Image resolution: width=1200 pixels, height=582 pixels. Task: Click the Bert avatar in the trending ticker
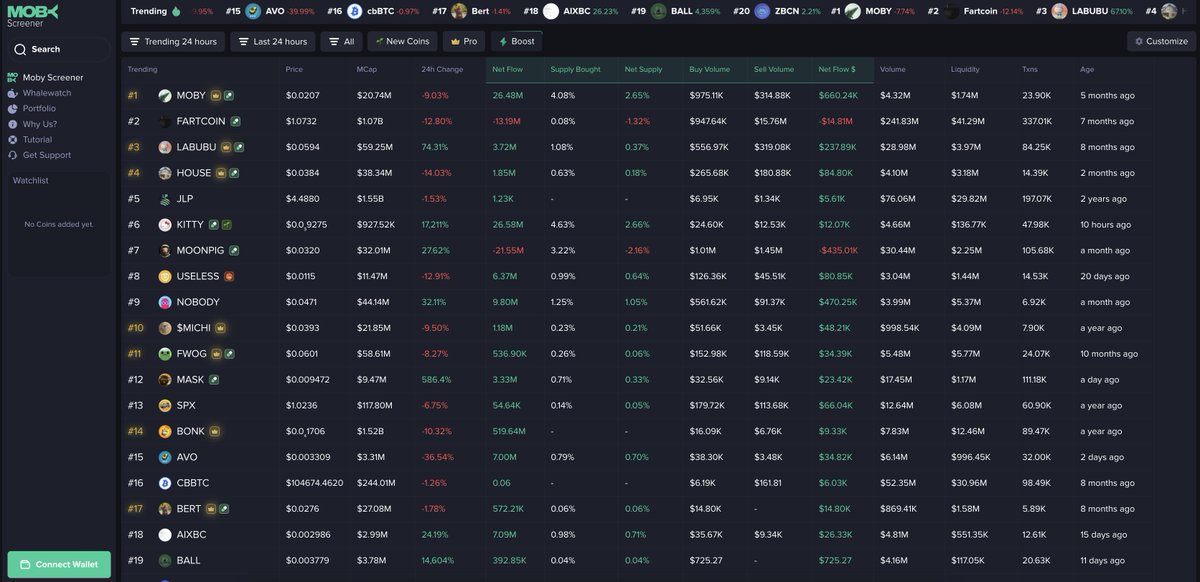coord(459,11)
